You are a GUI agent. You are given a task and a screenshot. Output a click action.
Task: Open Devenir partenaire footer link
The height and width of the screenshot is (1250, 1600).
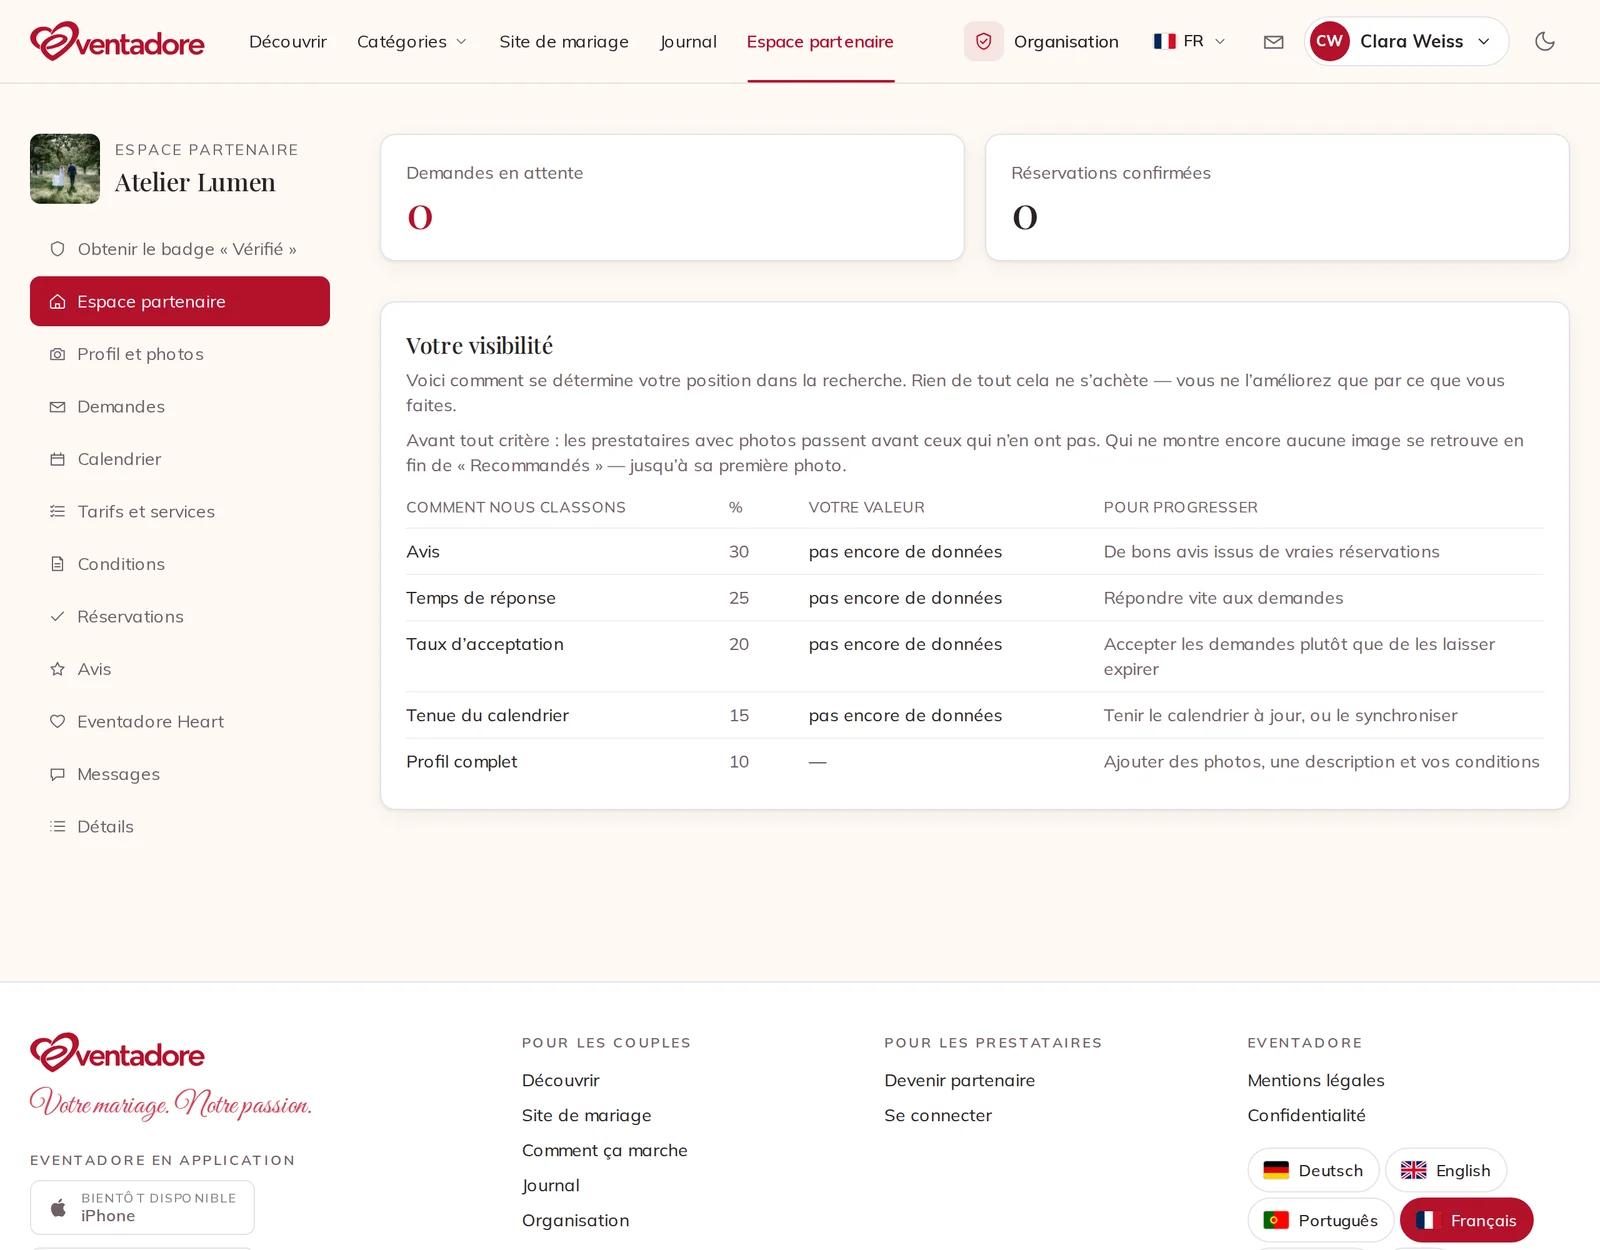click(959, 1080)
